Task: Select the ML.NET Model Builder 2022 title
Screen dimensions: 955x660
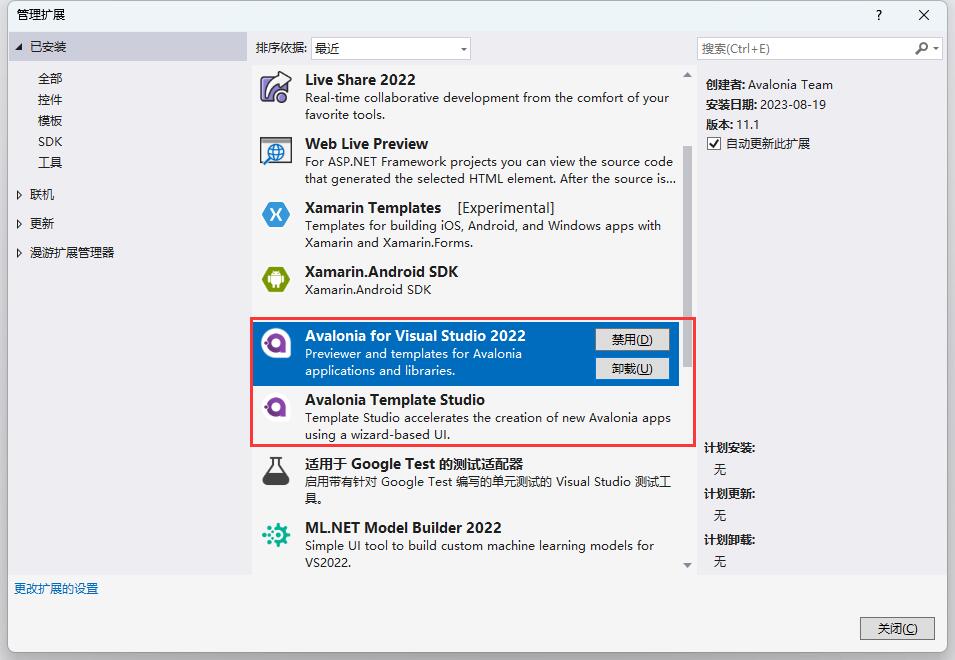Action: 403,528
